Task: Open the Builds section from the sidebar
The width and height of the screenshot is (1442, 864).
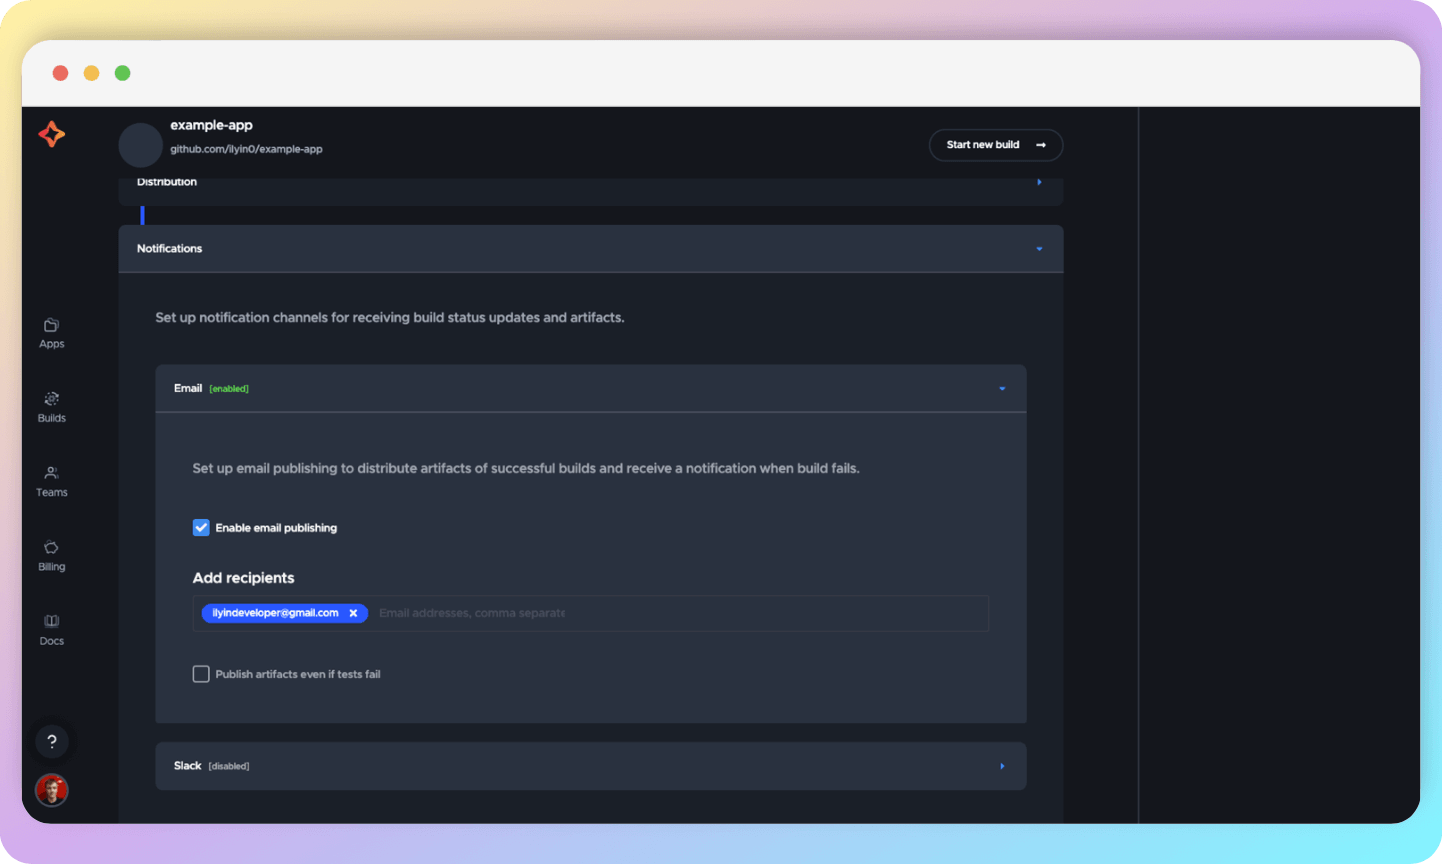Action: (x=51, y=404)
